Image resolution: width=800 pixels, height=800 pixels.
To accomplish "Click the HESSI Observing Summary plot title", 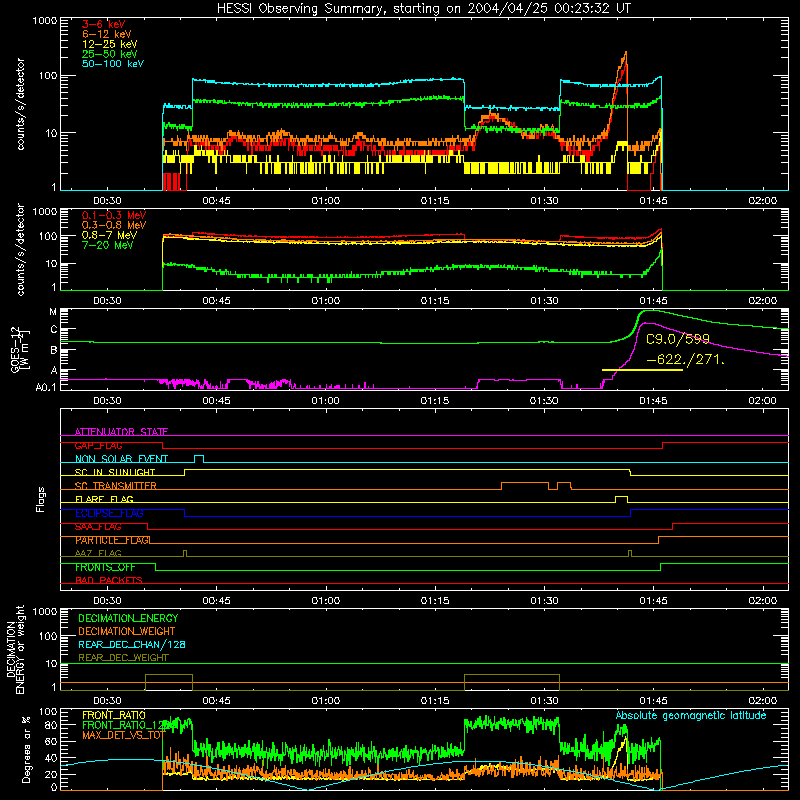I will [x=423, y=9].
